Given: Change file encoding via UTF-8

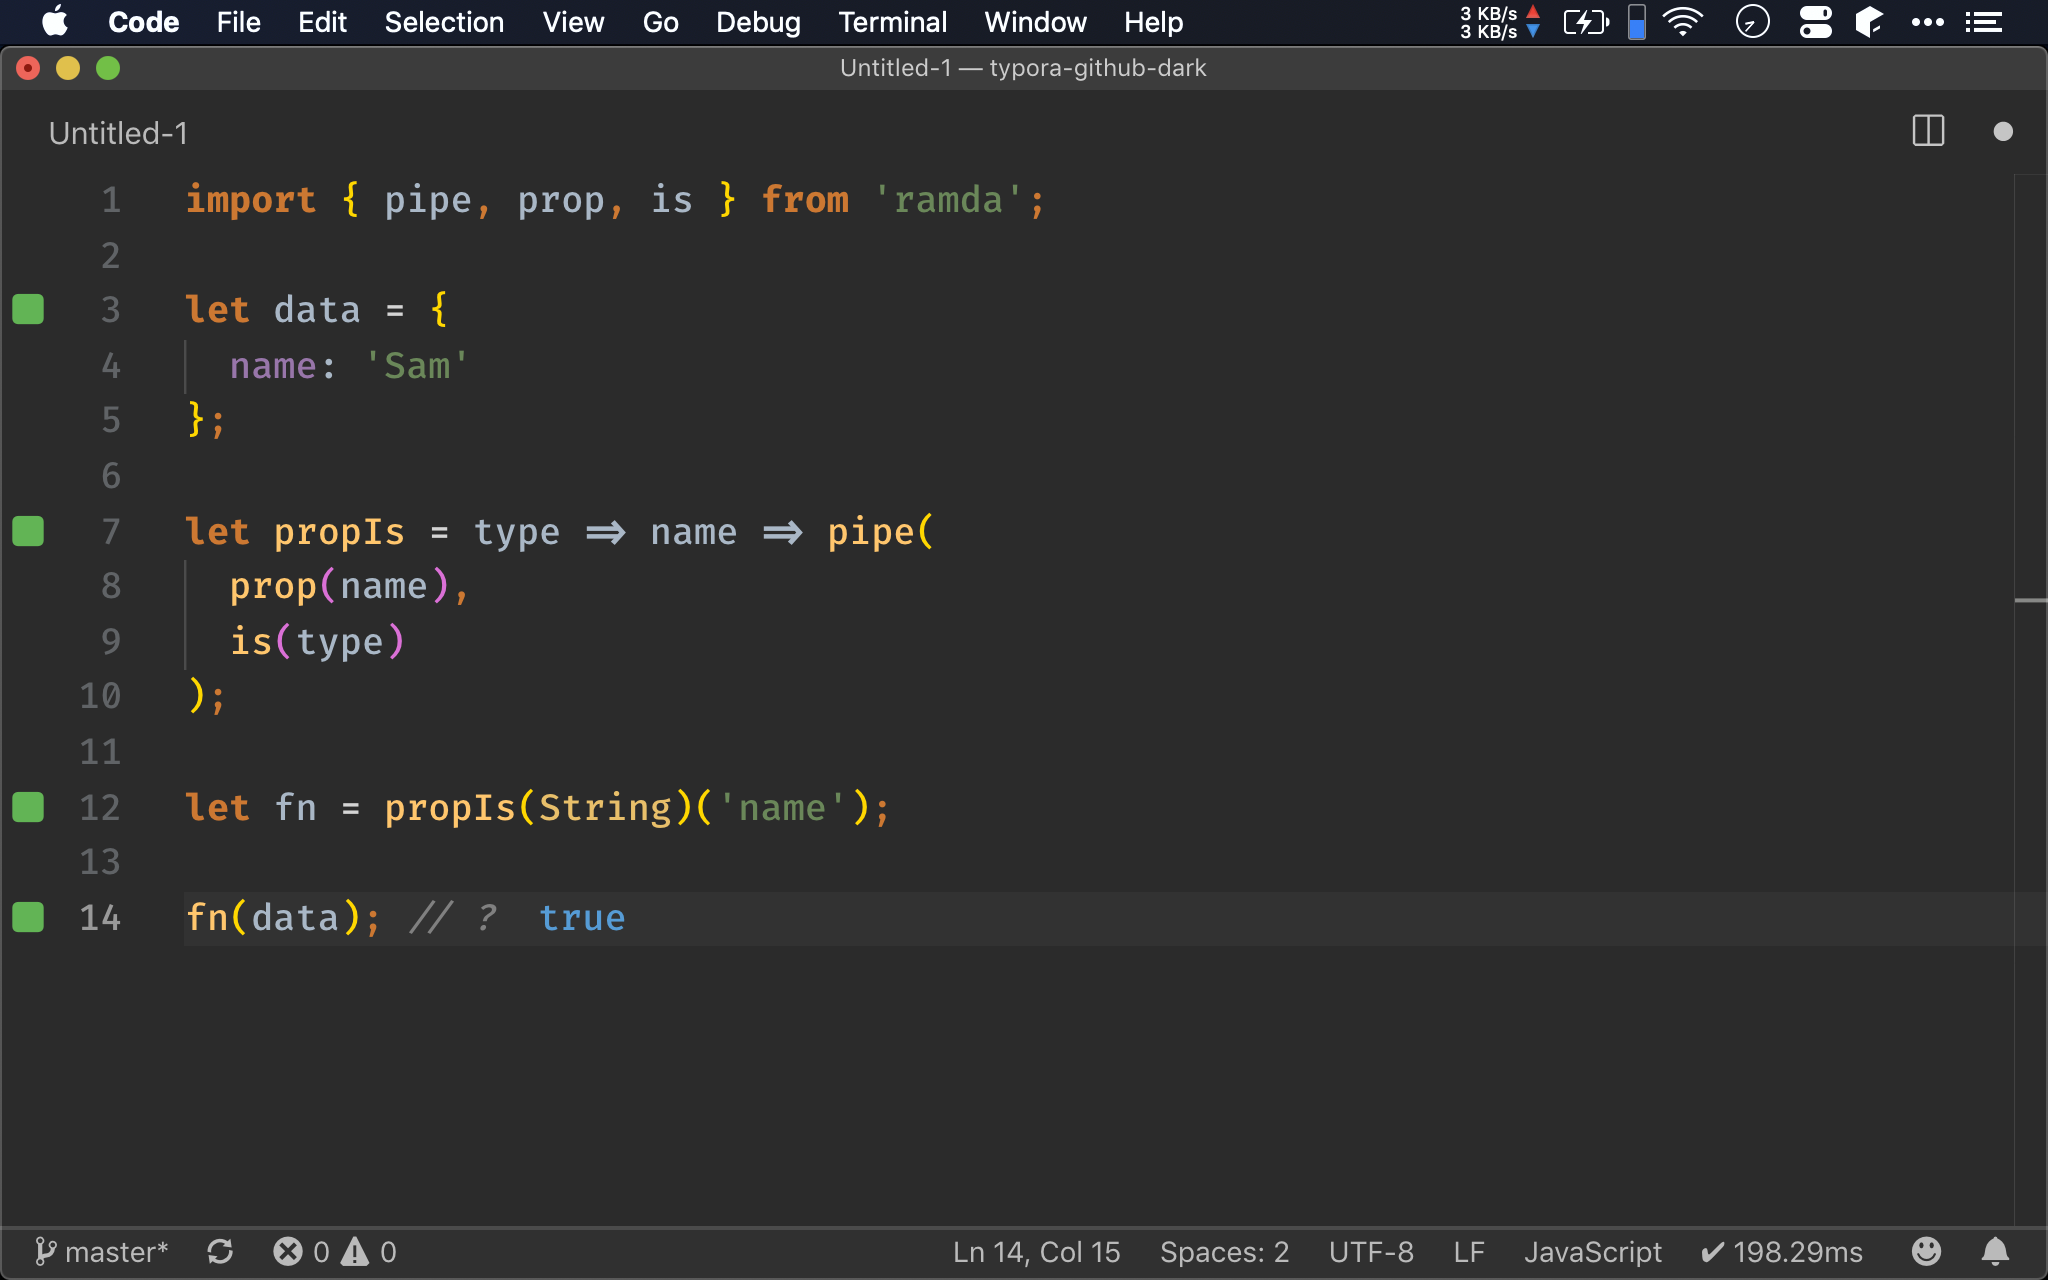Looking at the screenshot, I should pos(1371,1252).
